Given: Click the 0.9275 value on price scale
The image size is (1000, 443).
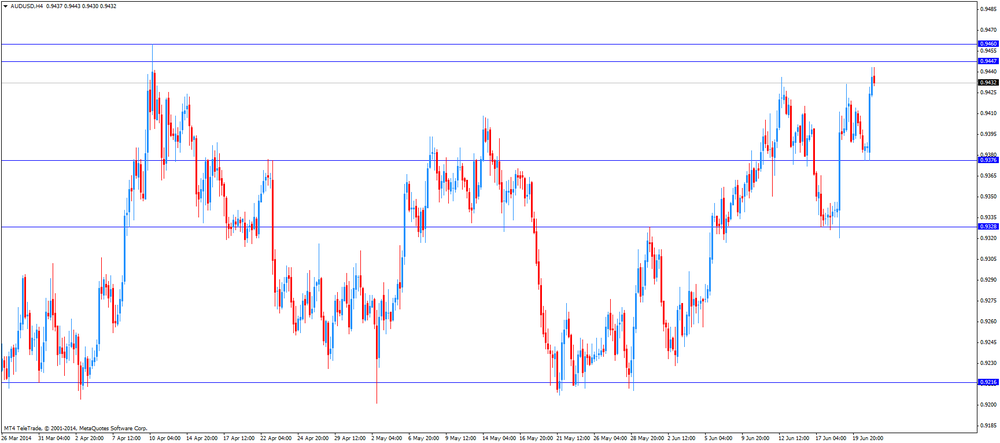Looking at the screenshot, I should [989, 300].
